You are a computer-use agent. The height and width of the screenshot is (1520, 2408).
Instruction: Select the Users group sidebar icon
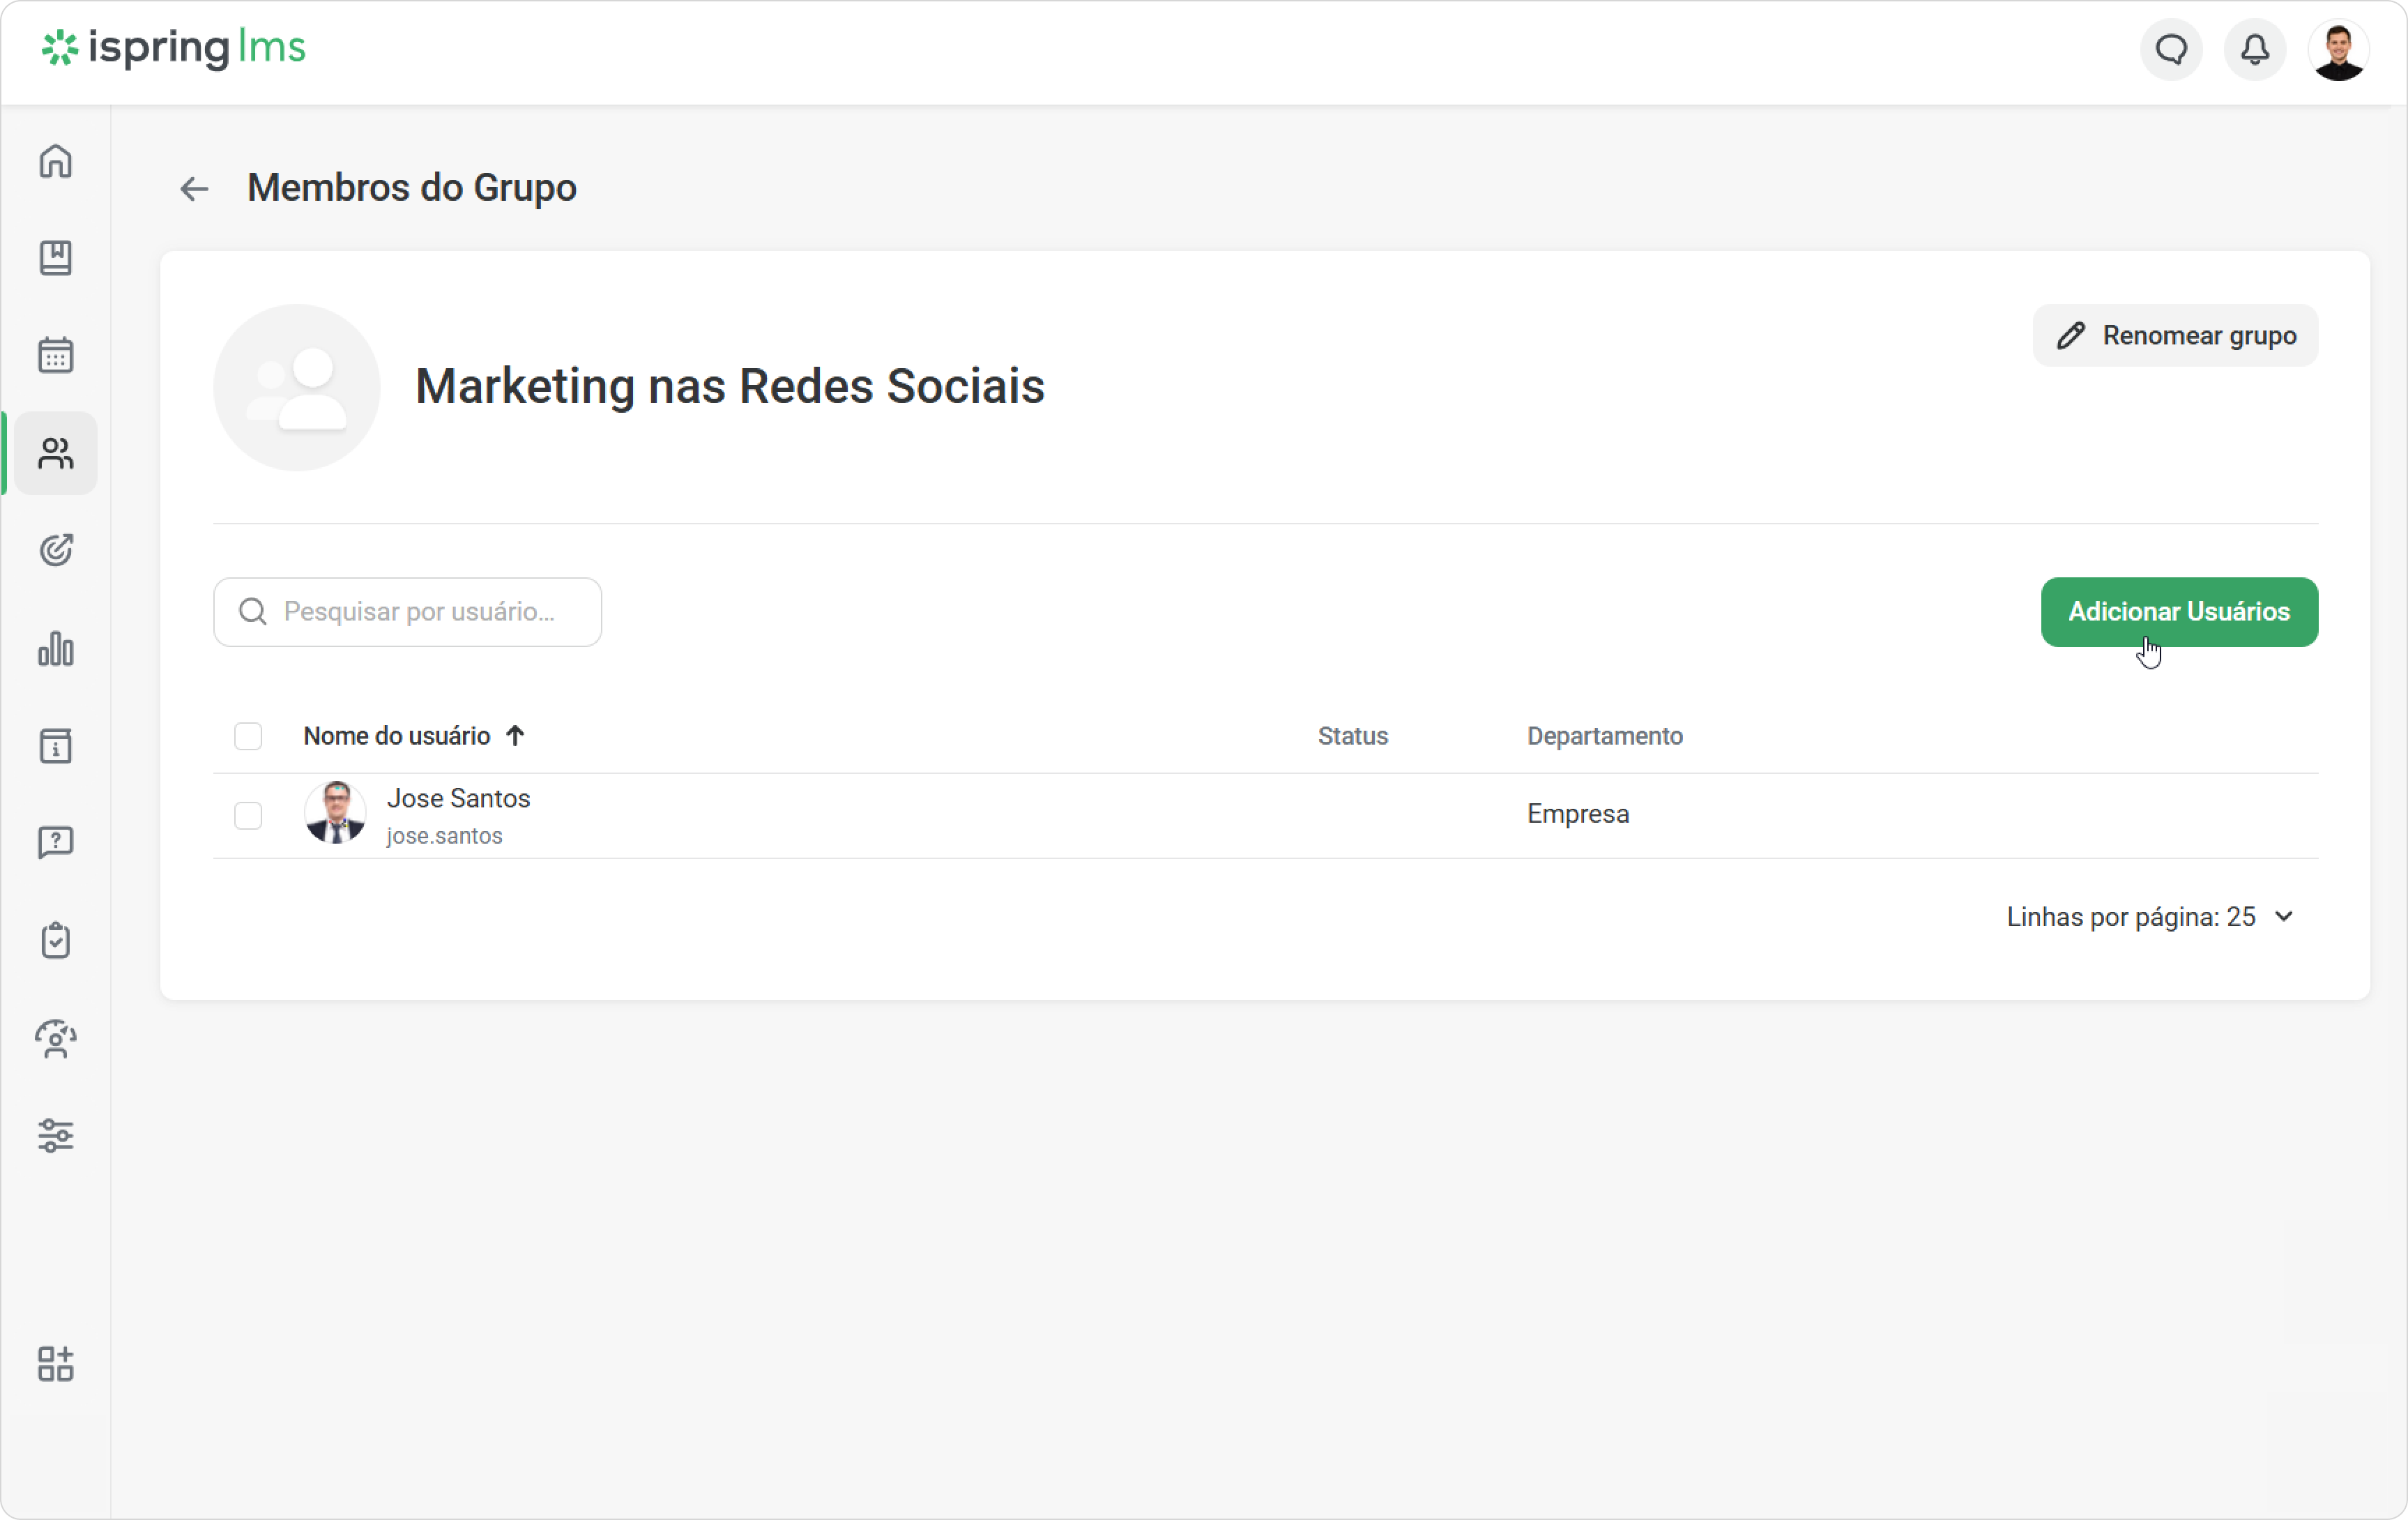pos(56,453)
